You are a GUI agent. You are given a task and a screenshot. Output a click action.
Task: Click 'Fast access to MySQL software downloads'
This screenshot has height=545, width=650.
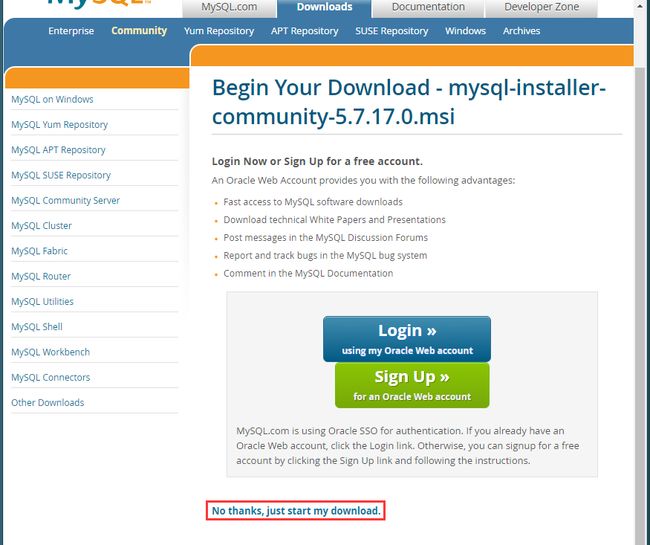click(x=313, y=202)
